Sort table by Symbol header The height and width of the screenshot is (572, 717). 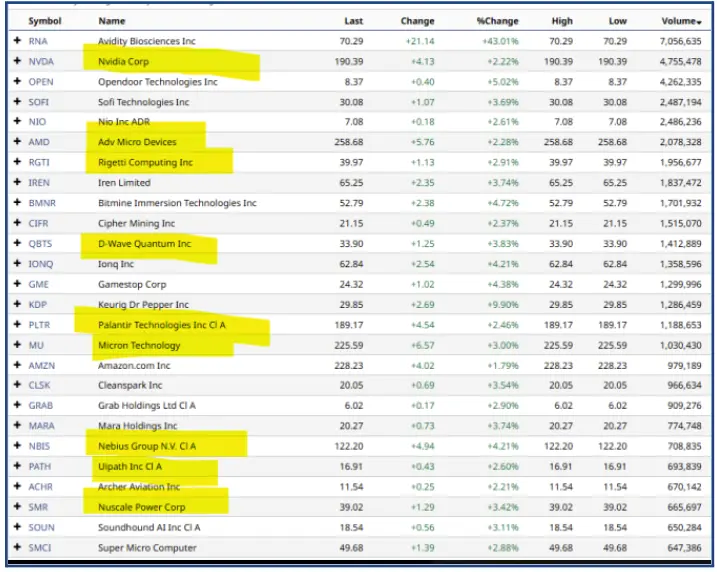pos(45,21)
